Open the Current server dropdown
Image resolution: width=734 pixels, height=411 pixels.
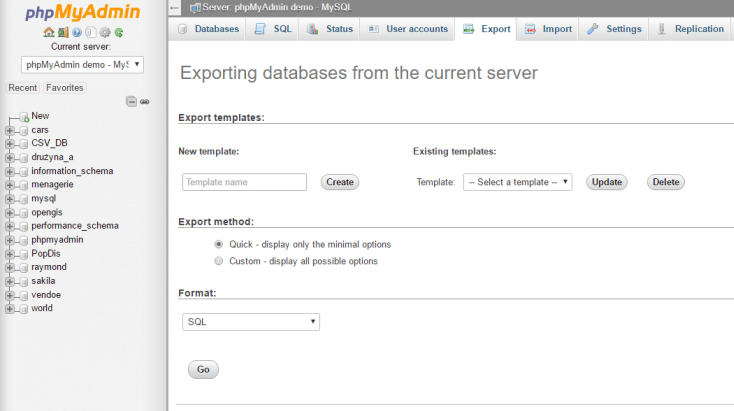point(82,65)
